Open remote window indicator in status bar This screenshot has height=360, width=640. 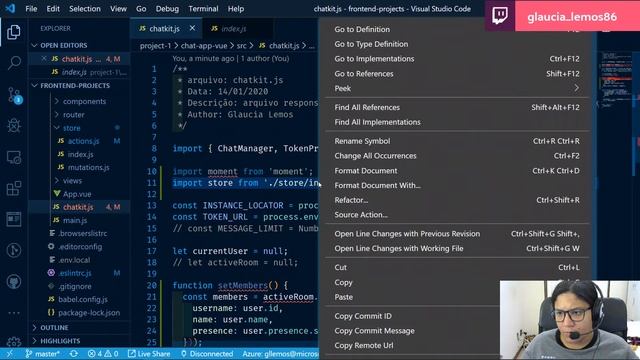click(x=10, y=354)
